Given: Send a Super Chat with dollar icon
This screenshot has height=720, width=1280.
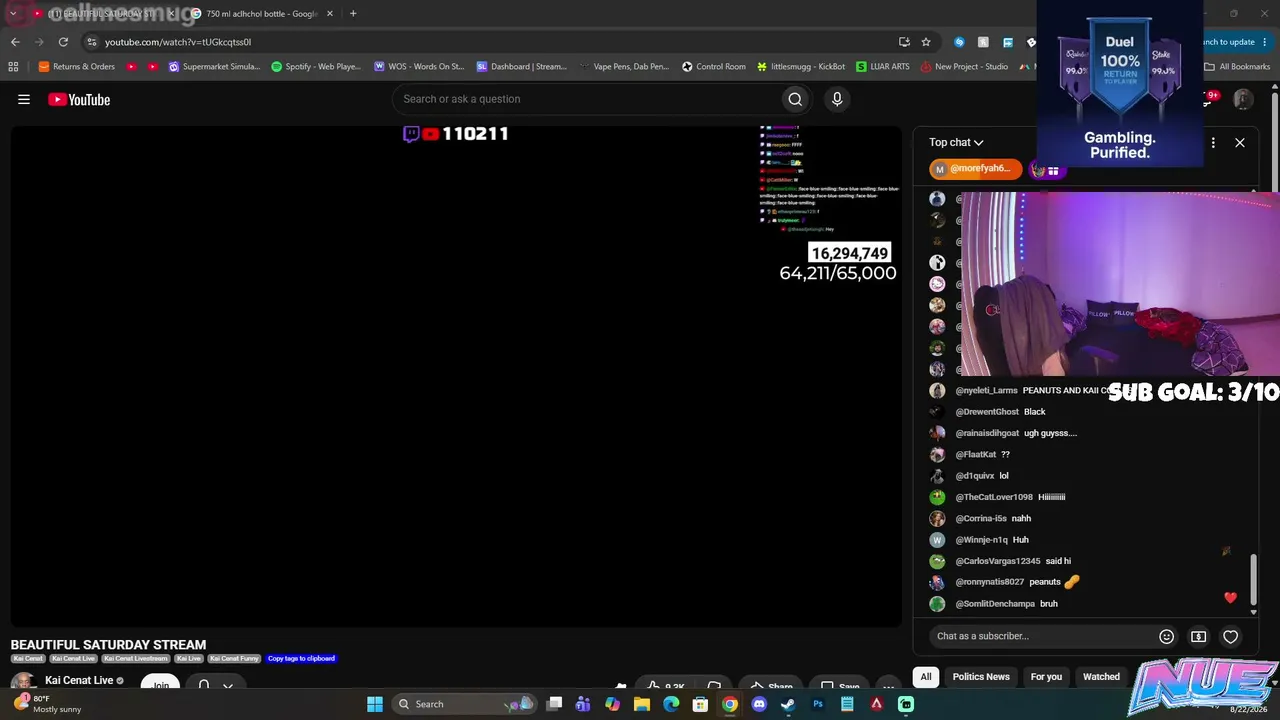Looking at the screenshot, I should [1198, 636].
